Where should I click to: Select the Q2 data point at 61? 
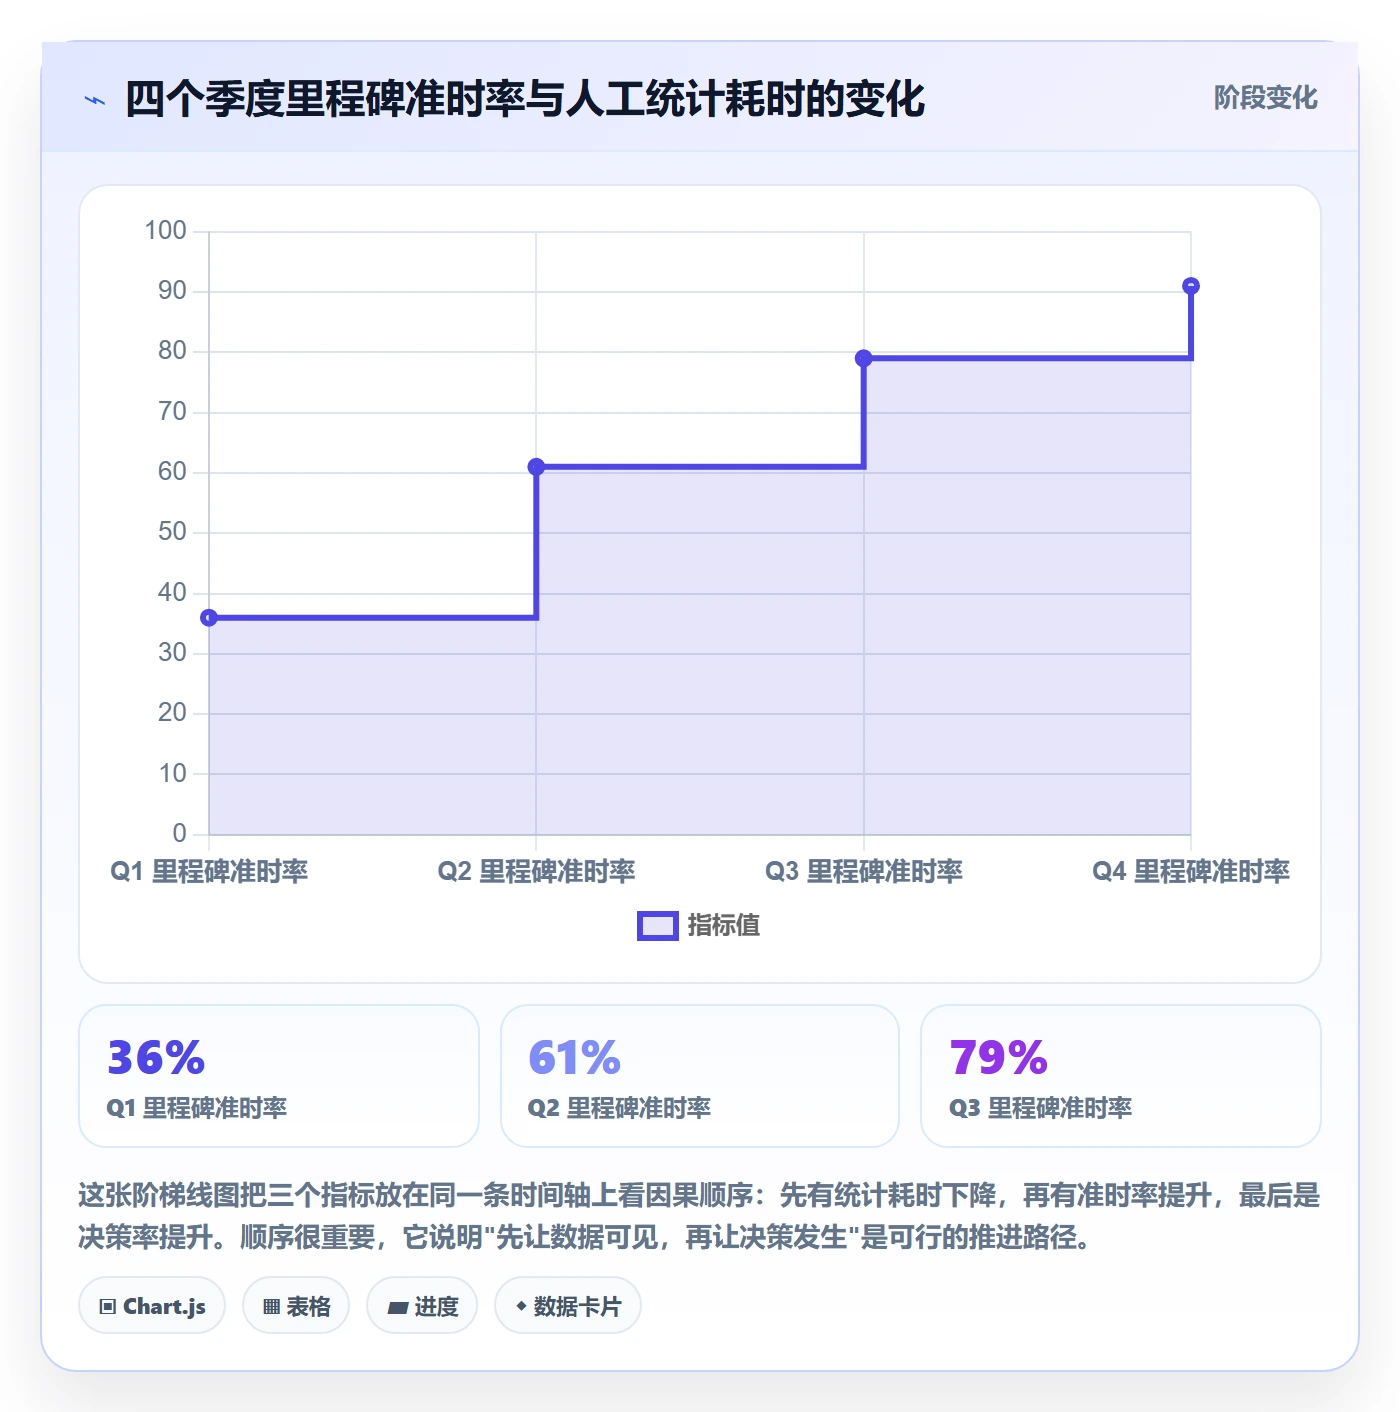tap(536, 467)
